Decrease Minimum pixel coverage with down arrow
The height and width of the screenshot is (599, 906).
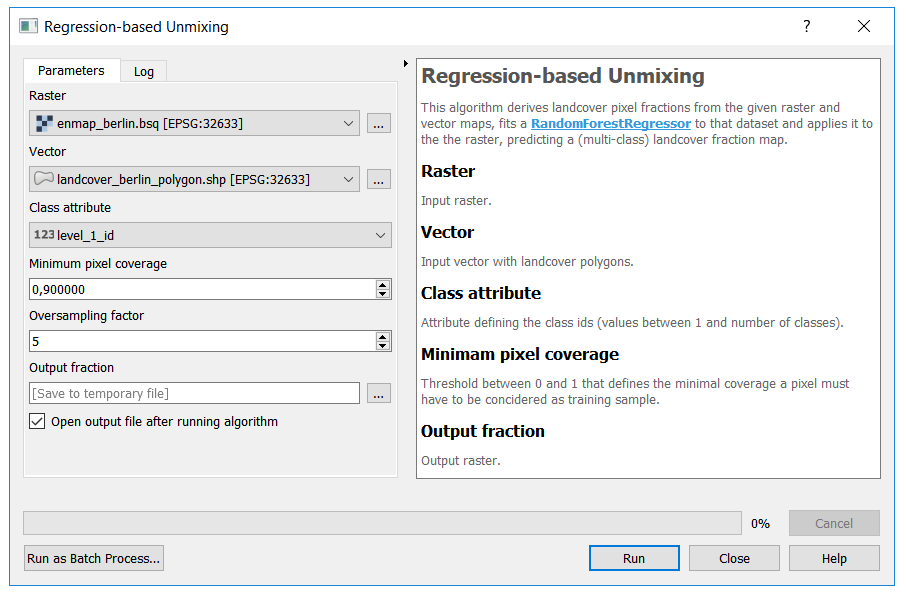pyautogui.click(x=383, y=293)
